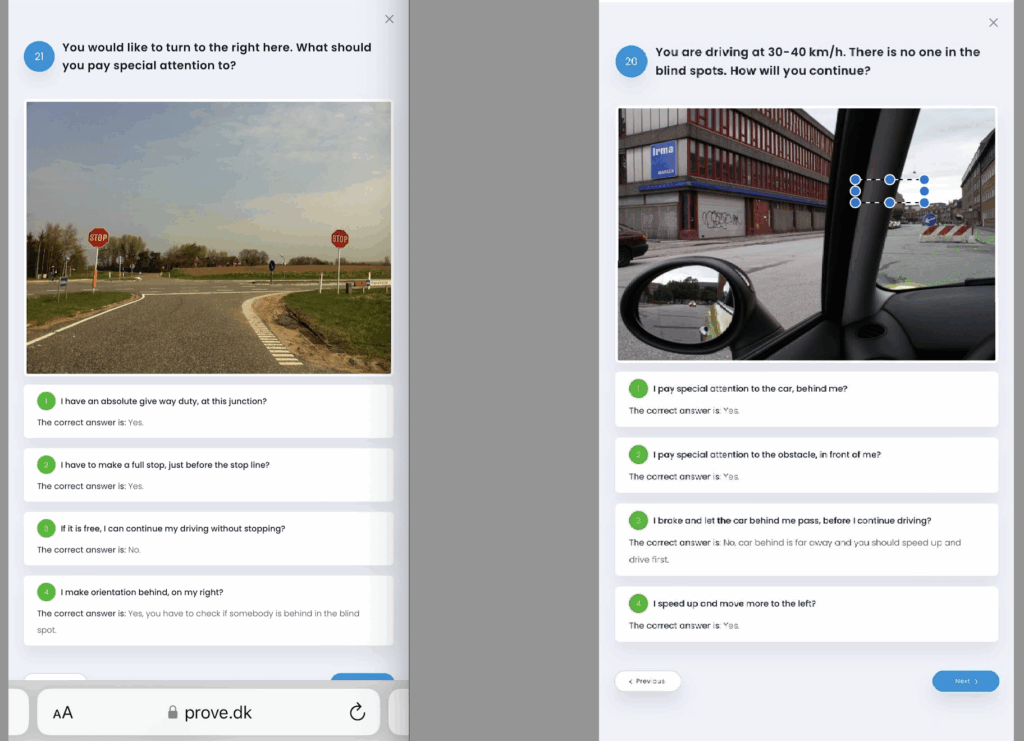Select the obstacle in front of me statement
1024x741 pixels.
coord(766,454)
